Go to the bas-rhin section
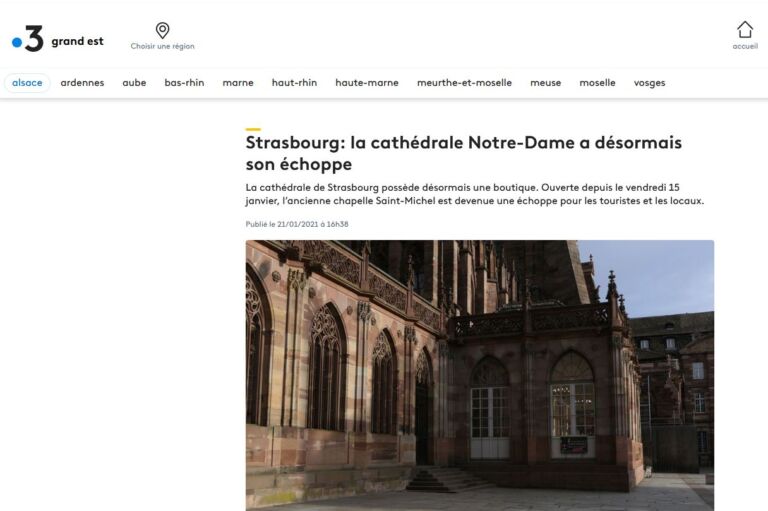Viewport: 768px width, 511px height. pyautogui.click(x=184, y=83)
